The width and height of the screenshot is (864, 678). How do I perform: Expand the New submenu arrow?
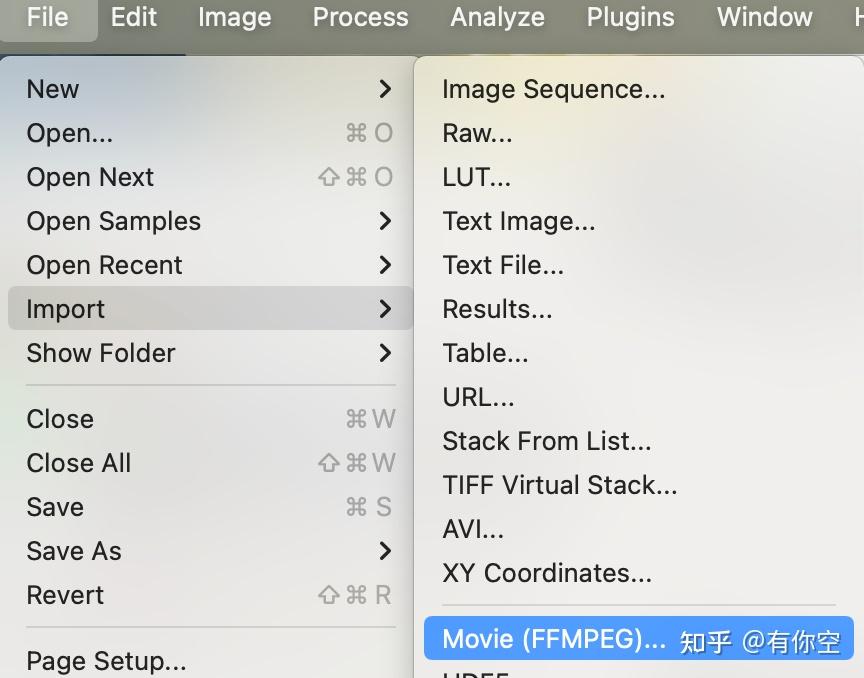[x=385, y=89]
